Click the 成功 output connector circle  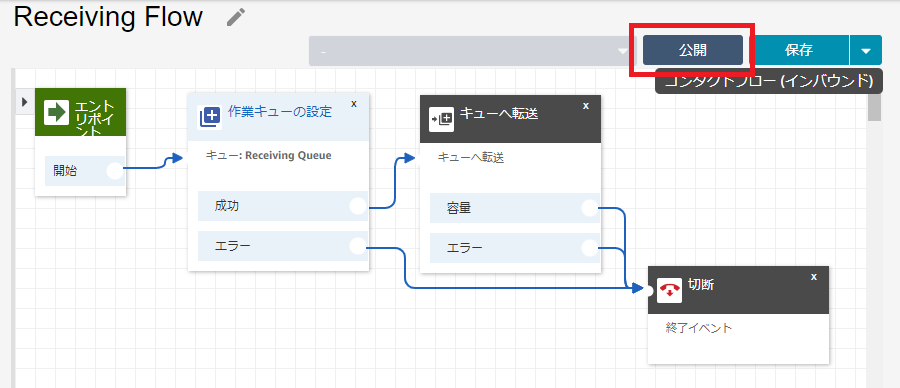coord(358,206)
